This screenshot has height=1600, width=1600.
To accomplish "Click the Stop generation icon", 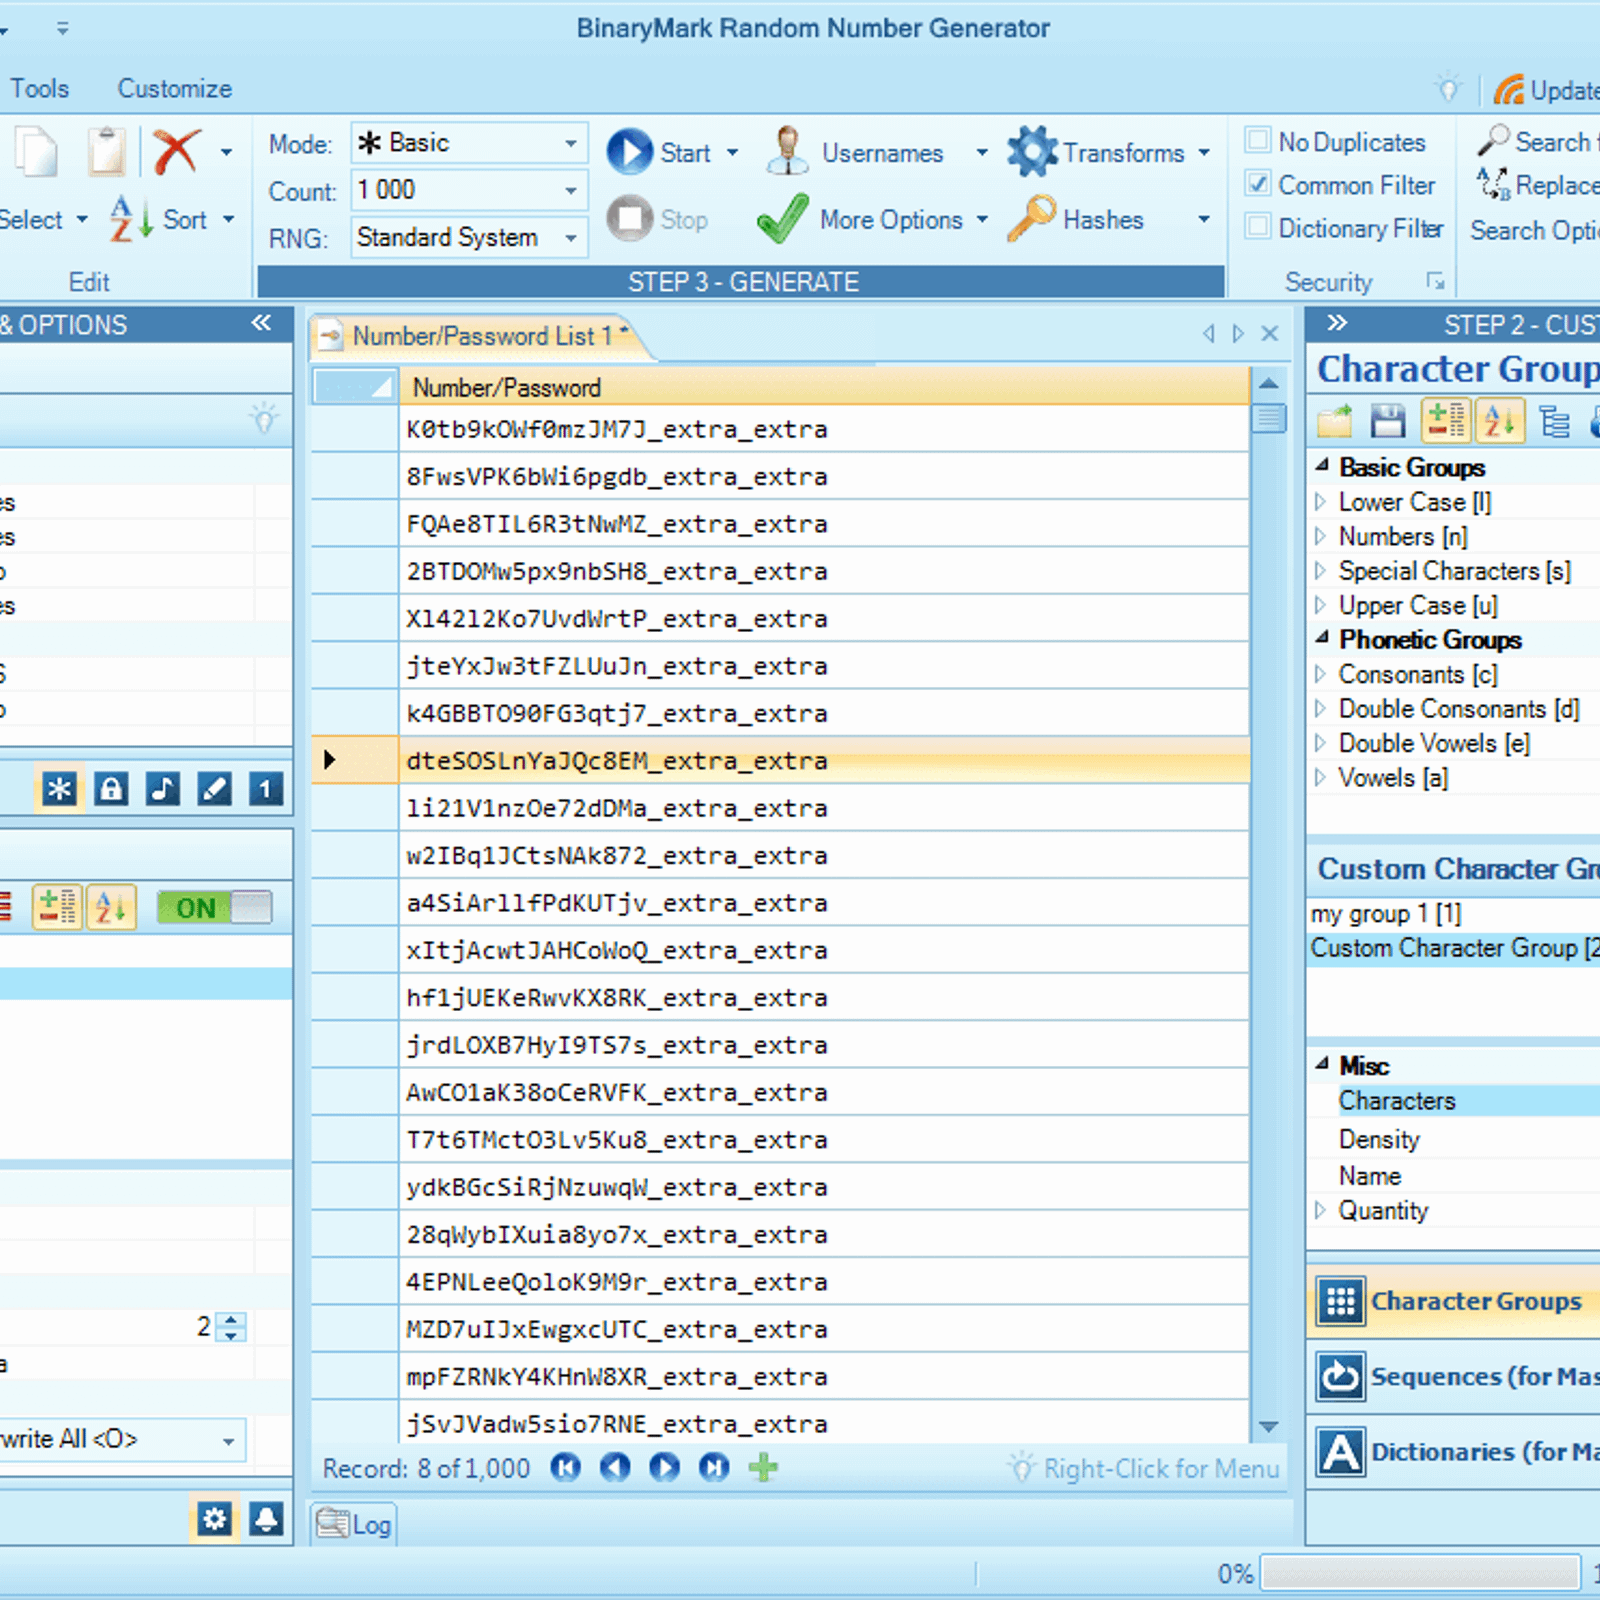I will click(630, 219).
